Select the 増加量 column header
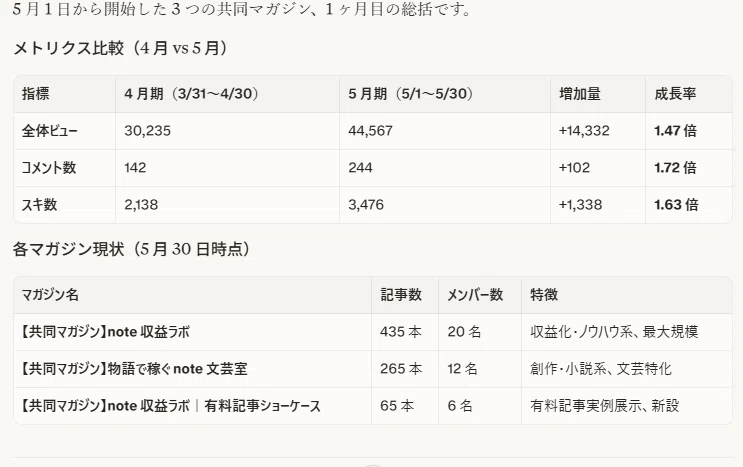Image resolution: width=743 pixels, height=467 pixels. coord(580,94)
